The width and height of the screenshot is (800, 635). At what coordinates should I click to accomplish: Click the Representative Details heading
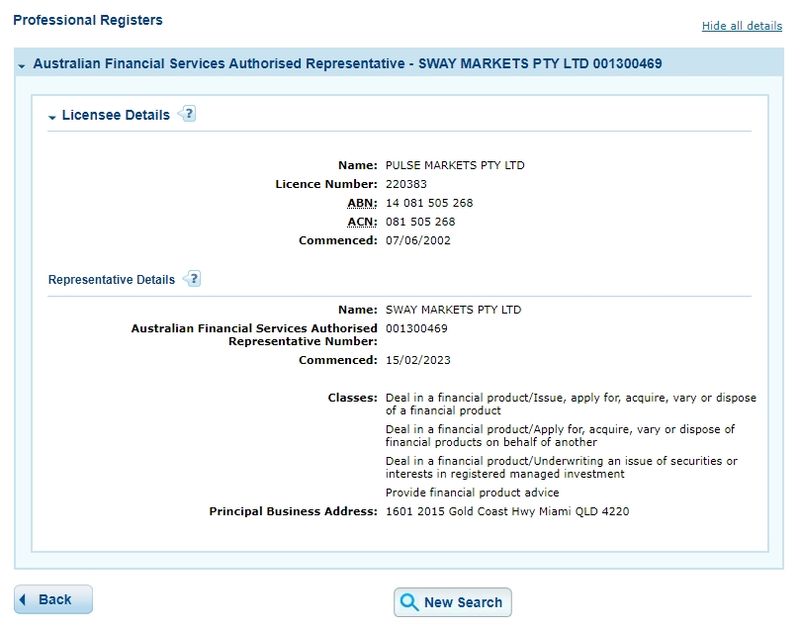[111, 280]
